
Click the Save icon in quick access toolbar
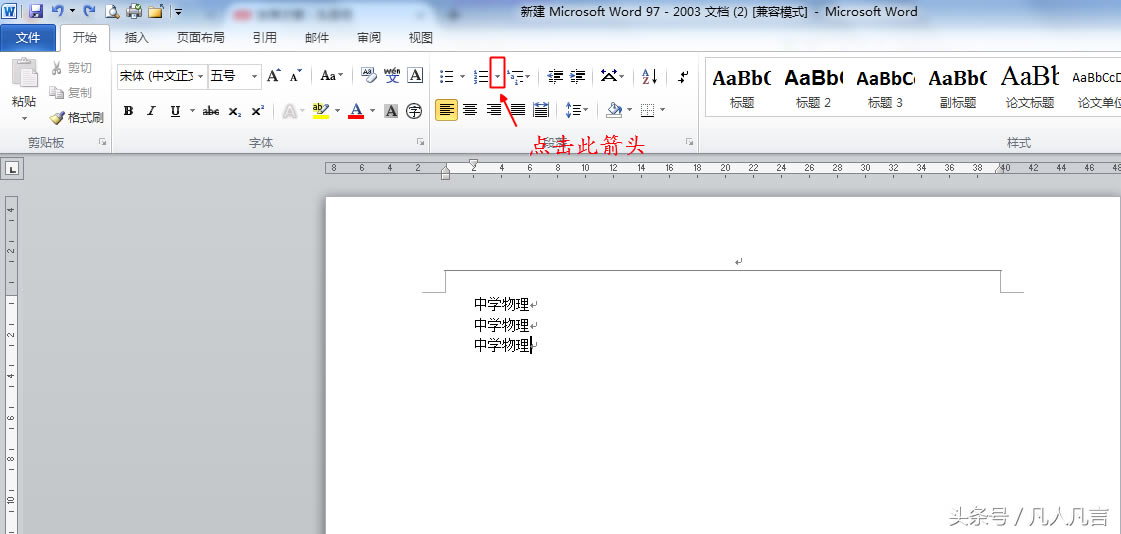[36, 12]
